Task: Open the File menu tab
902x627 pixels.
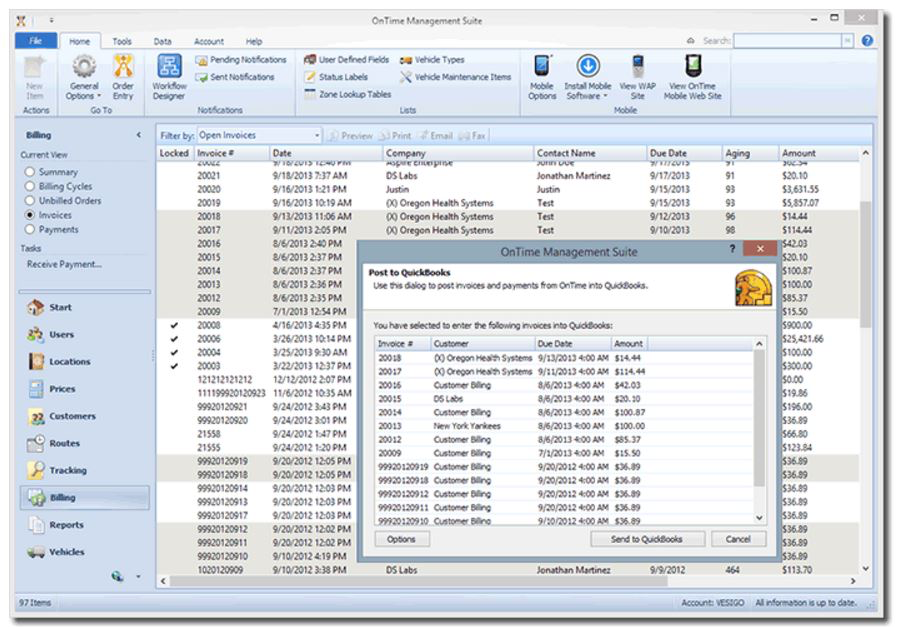Action: coord(36,41)
